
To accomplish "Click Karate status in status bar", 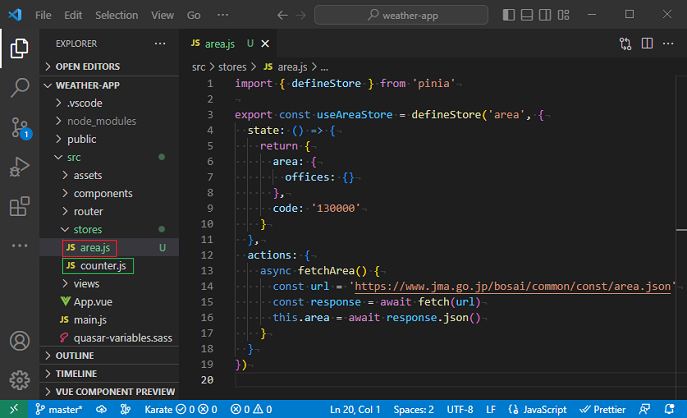I will [x=181, y=409].
